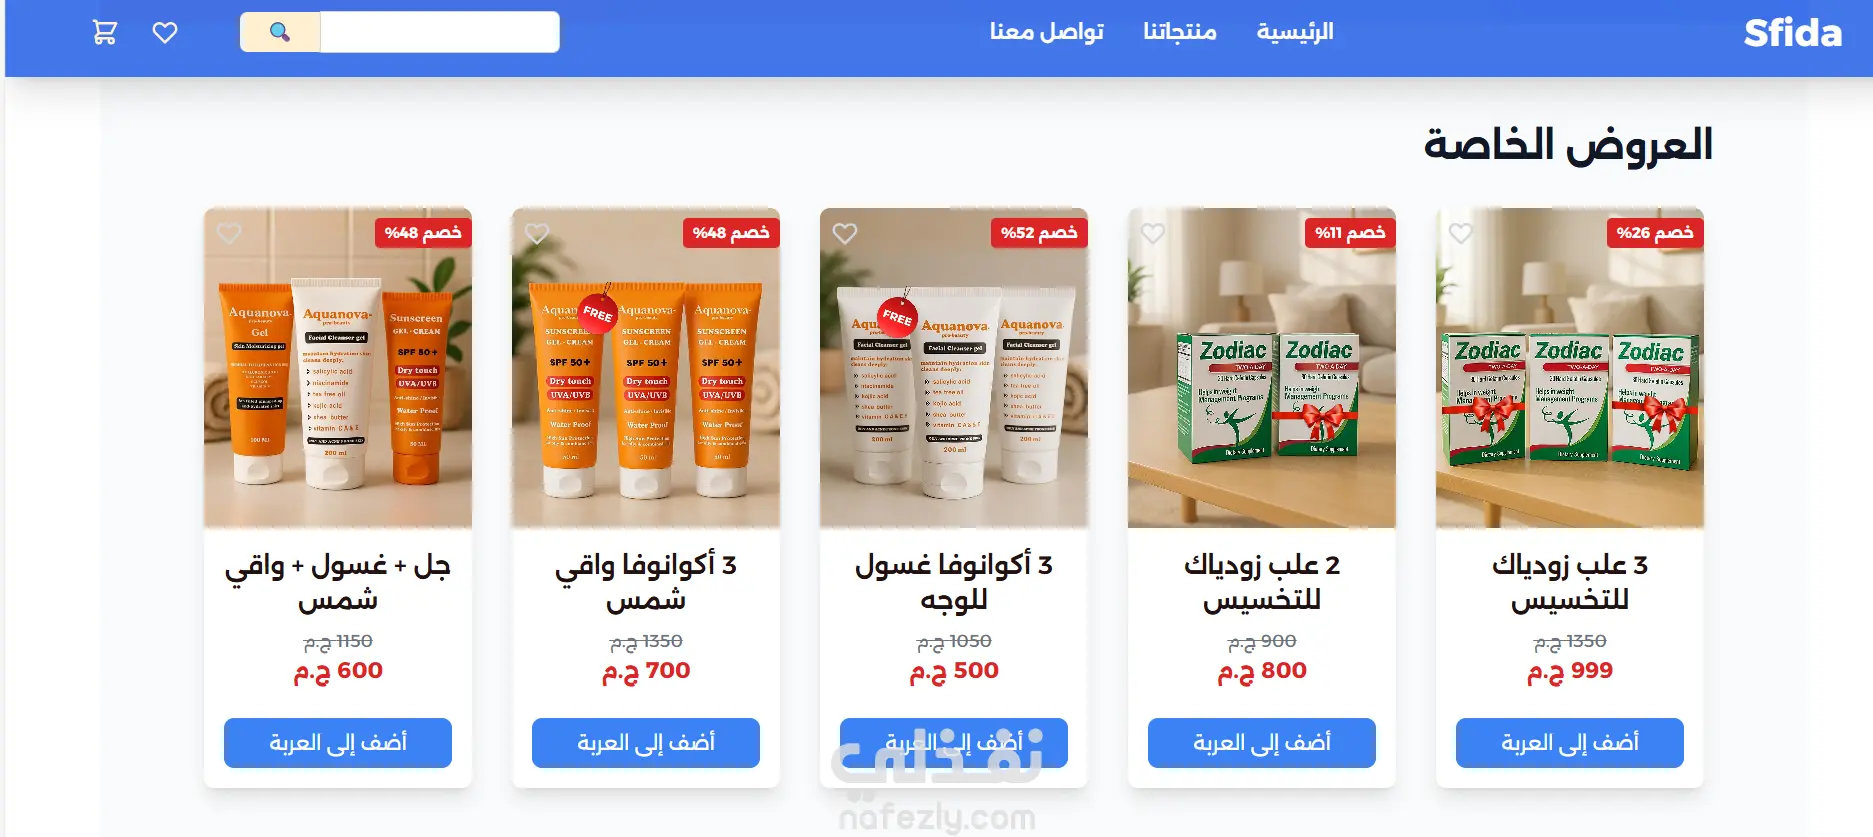Add جل + غسول + واقي to cart

coord(338,743)
